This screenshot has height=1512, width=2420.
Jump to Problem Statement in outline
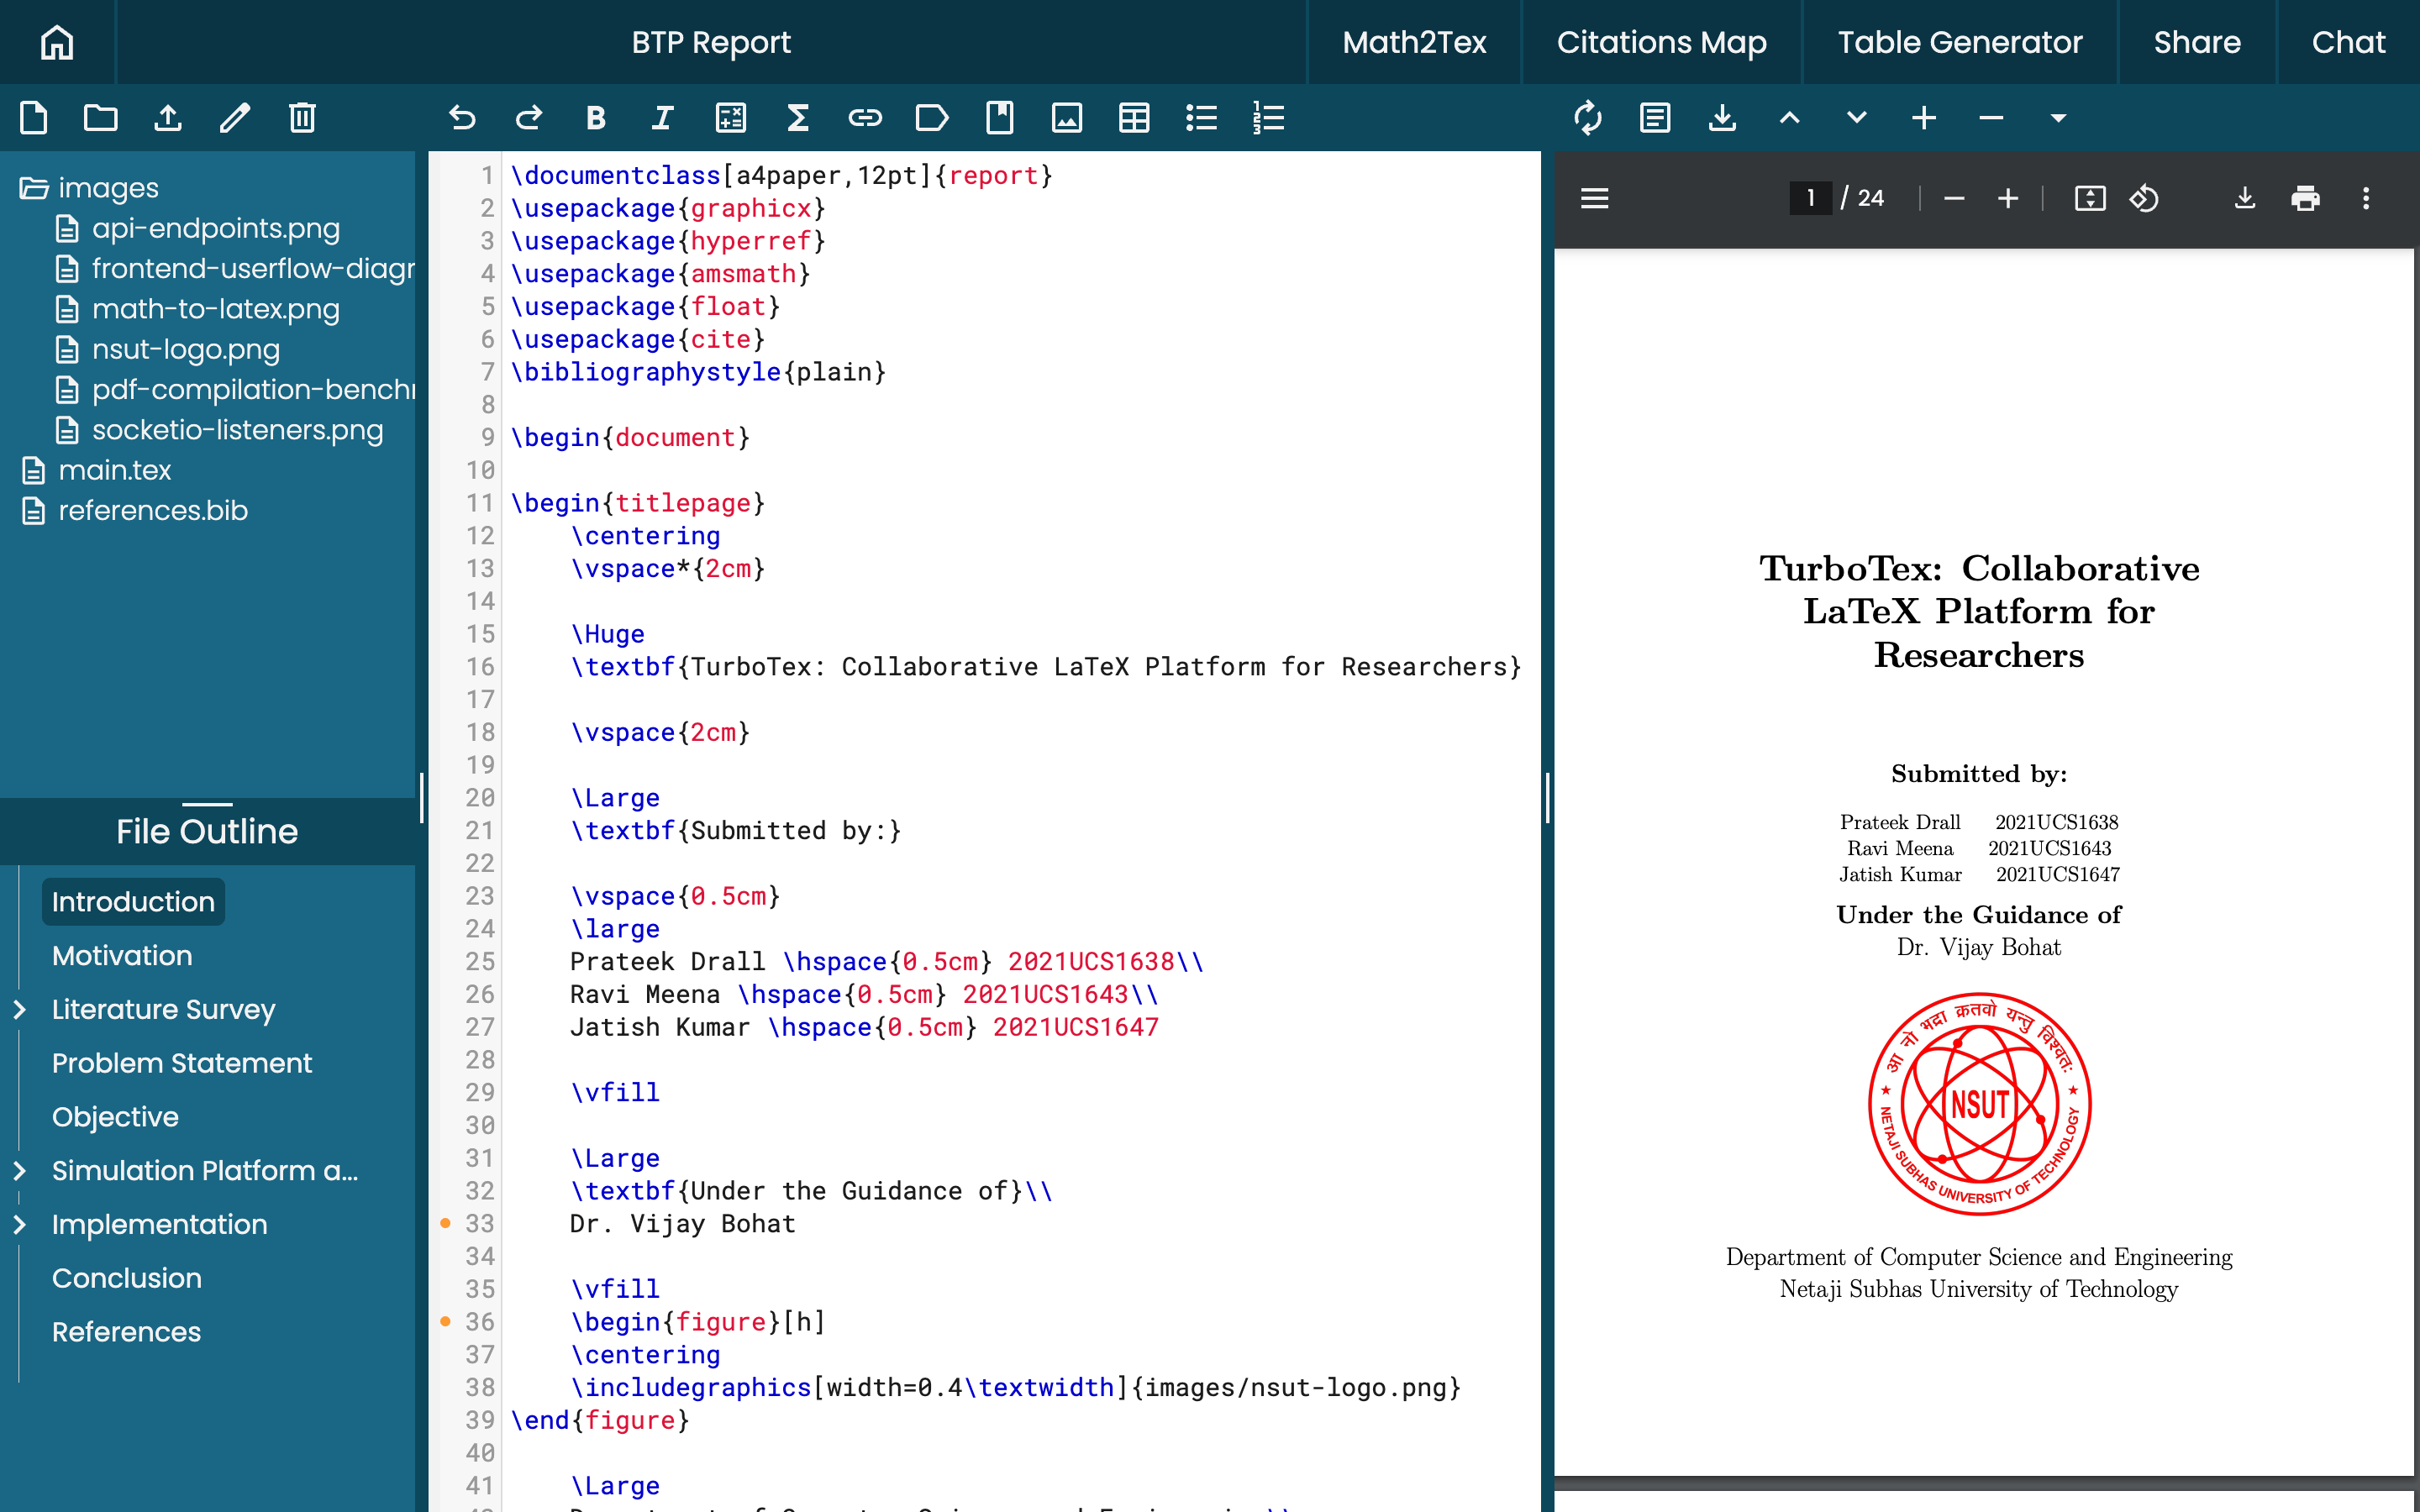182,1063
